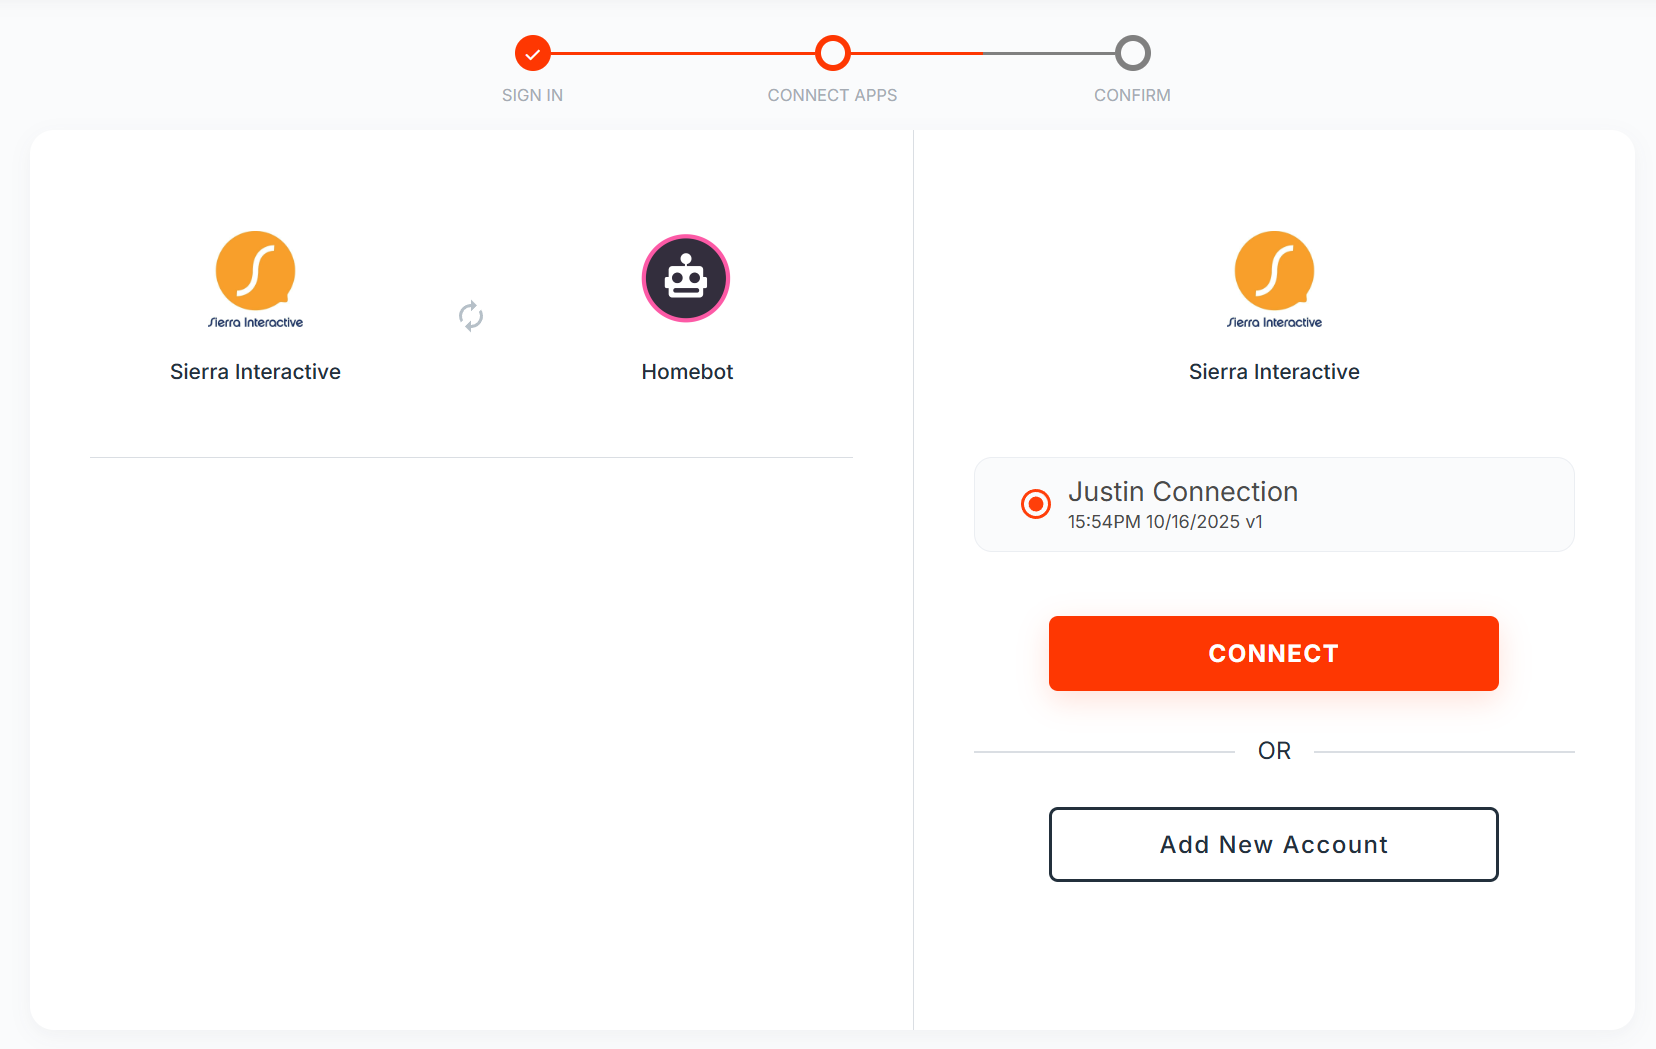
Task: Click the CONNECT APPS step label
Action: [832, 95]
